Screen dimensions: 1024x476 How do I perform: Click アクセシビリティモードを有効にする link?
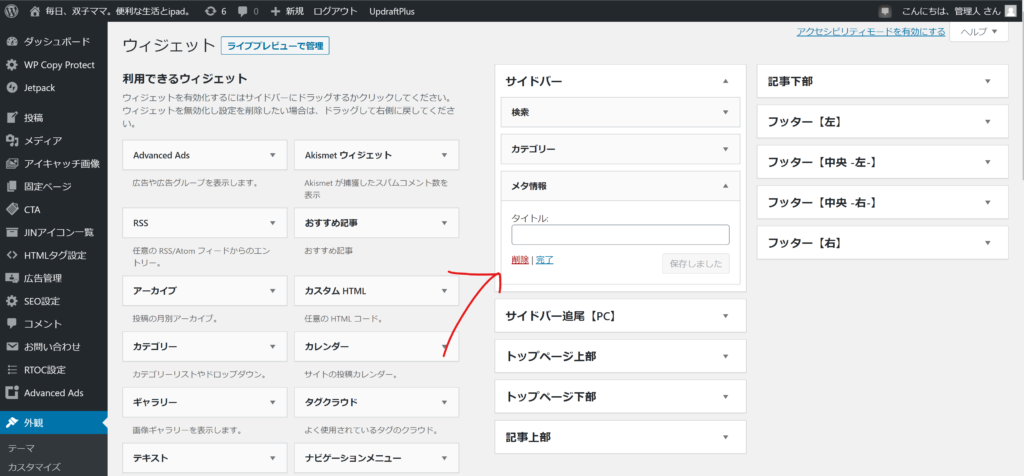871,31
